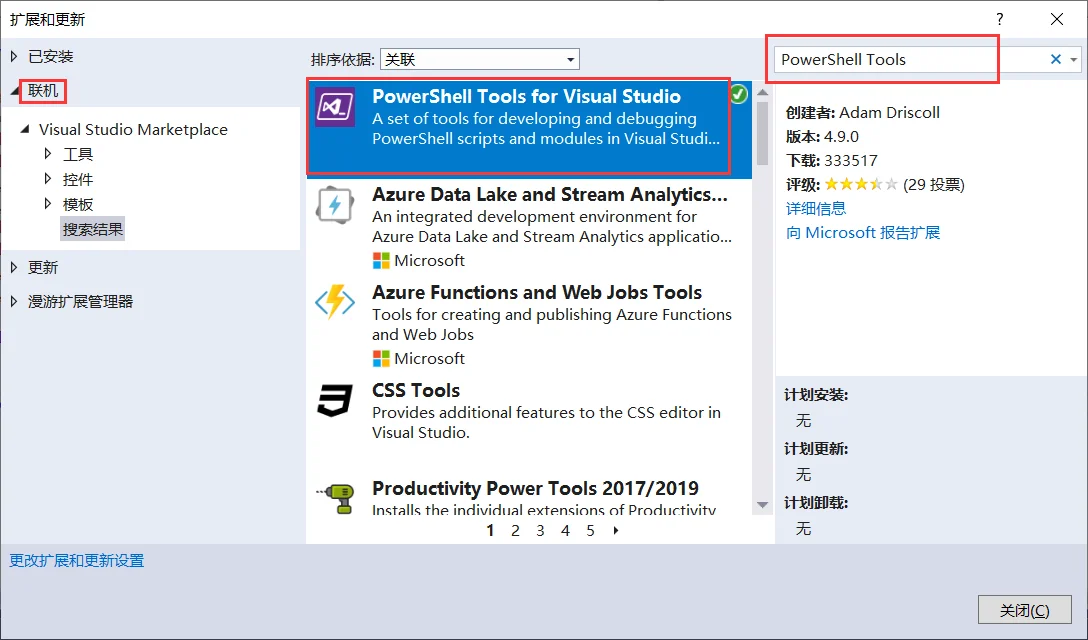Select Productivity Power Tools 2017/2019 title
This screenshot has width=1088, height=640.
[535, 488]
